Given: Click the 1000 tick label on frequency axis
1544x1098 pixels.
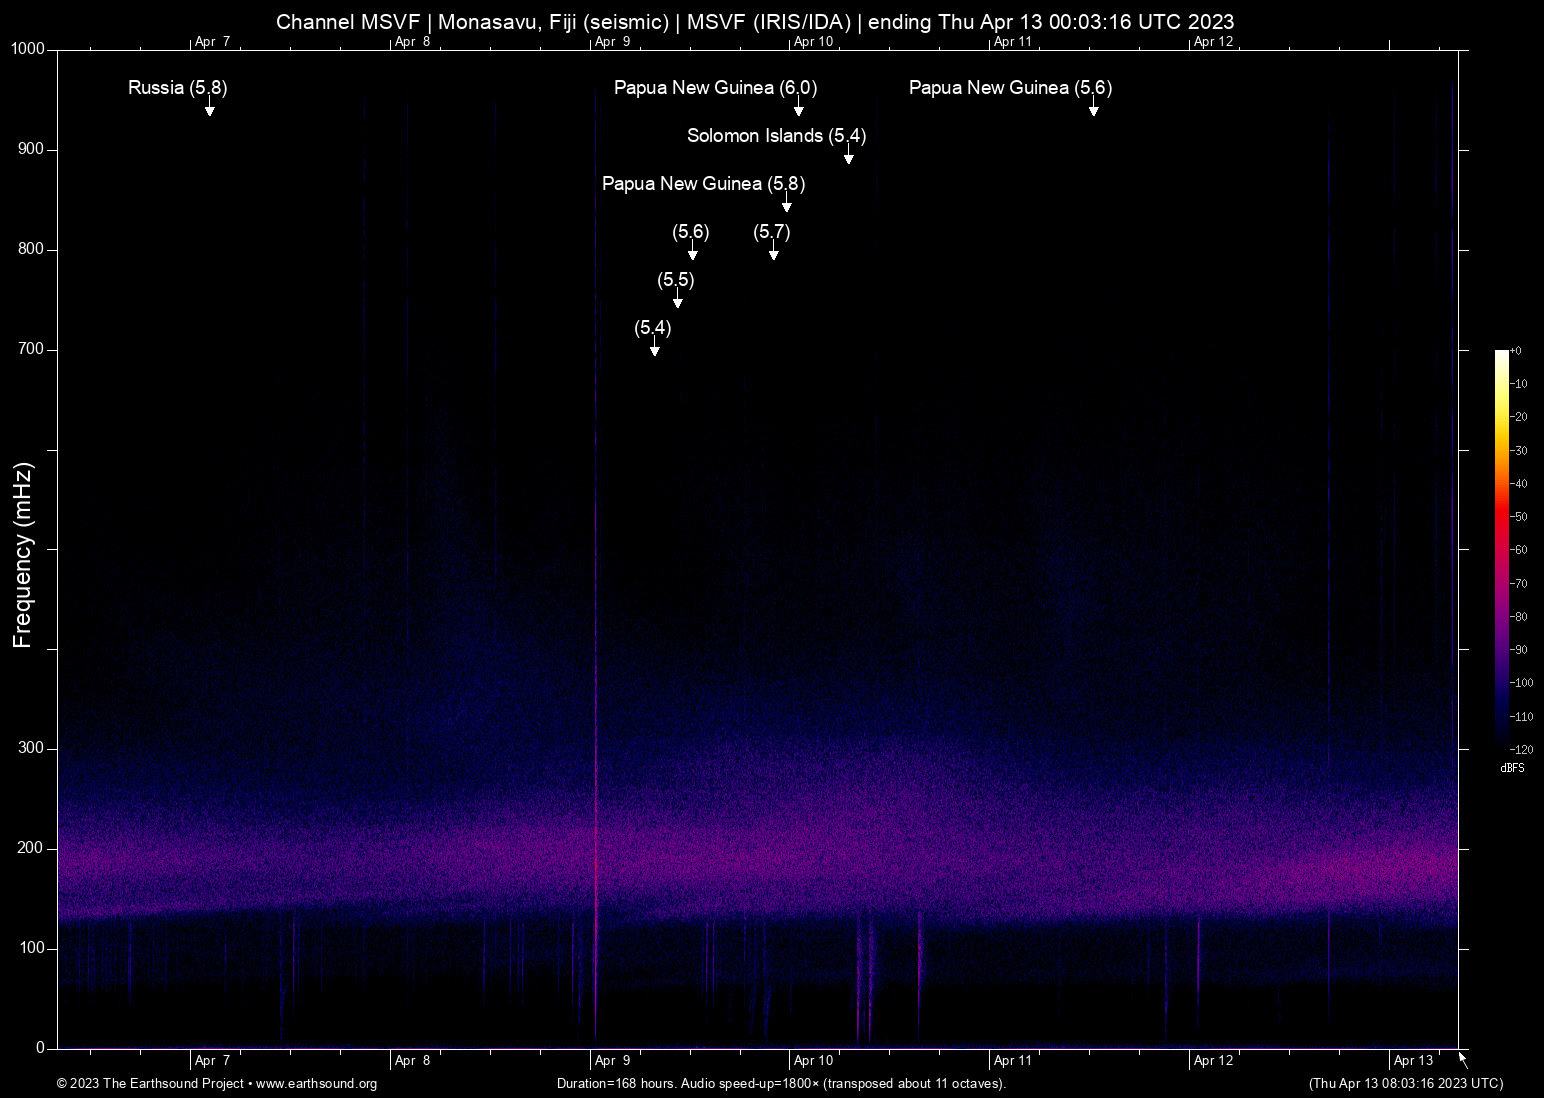Looking at the screenshot, I should pos(28,49).
